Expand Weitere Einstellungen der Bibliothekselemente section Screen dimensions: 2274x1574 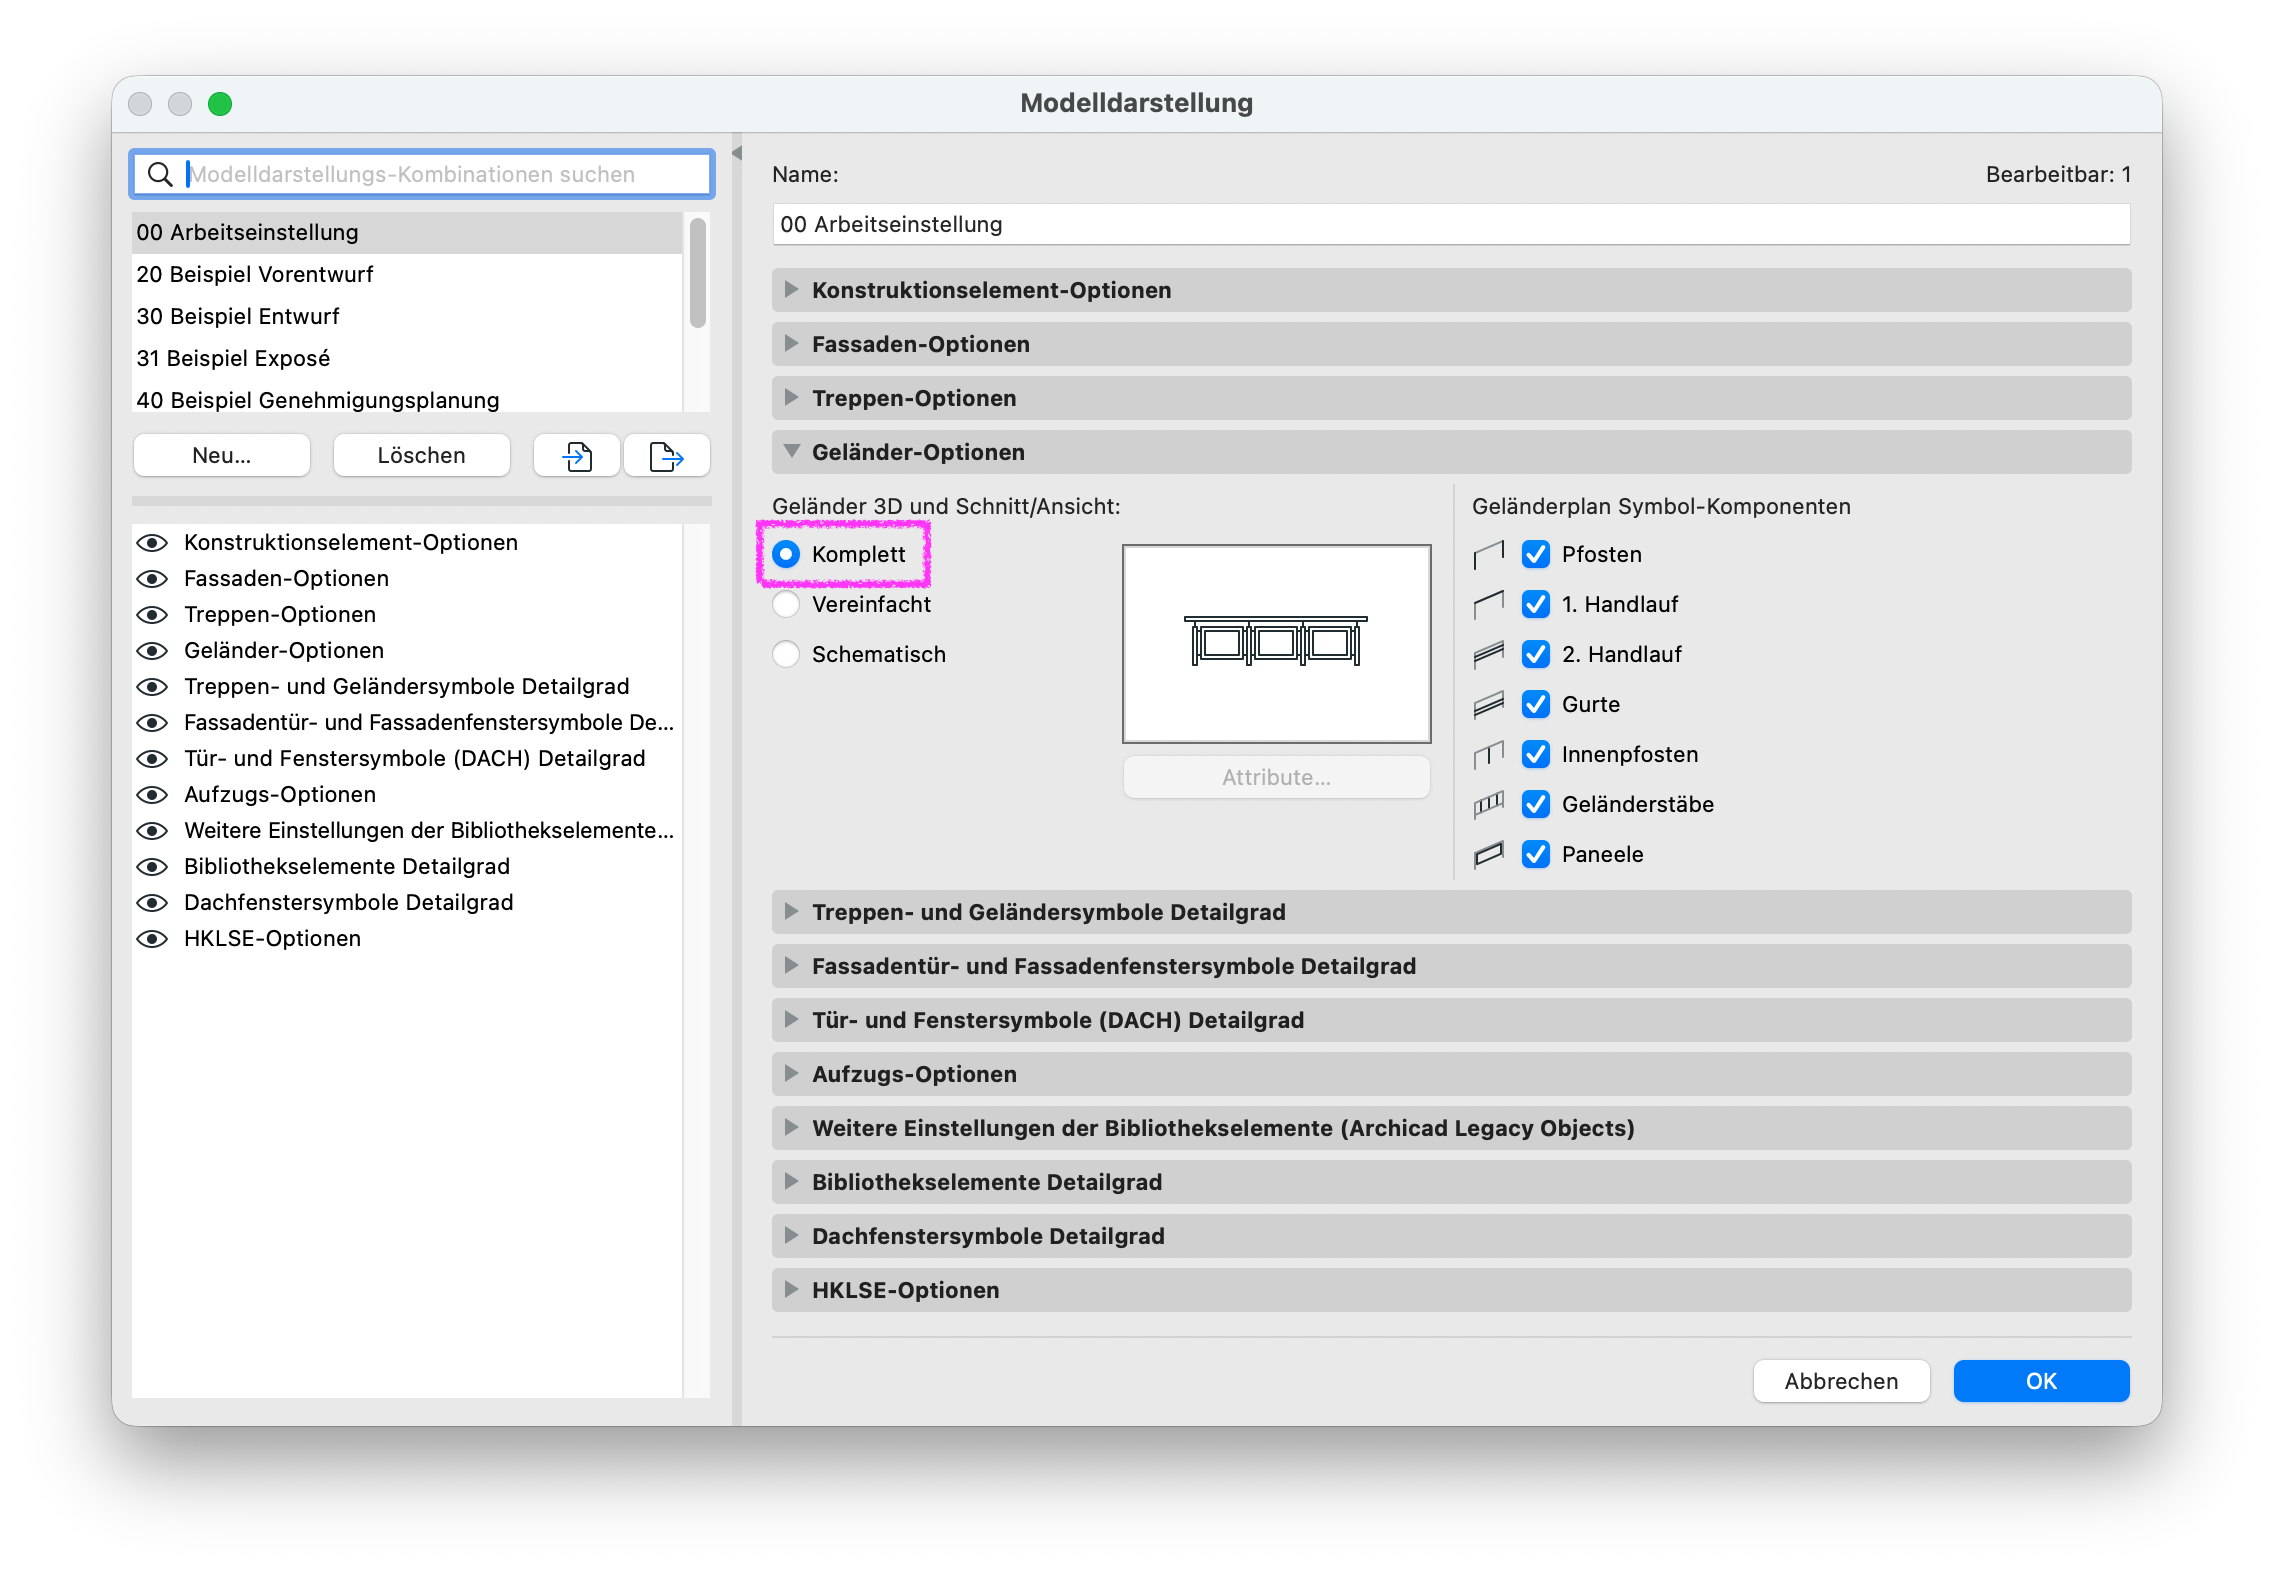[1451, 1128]
